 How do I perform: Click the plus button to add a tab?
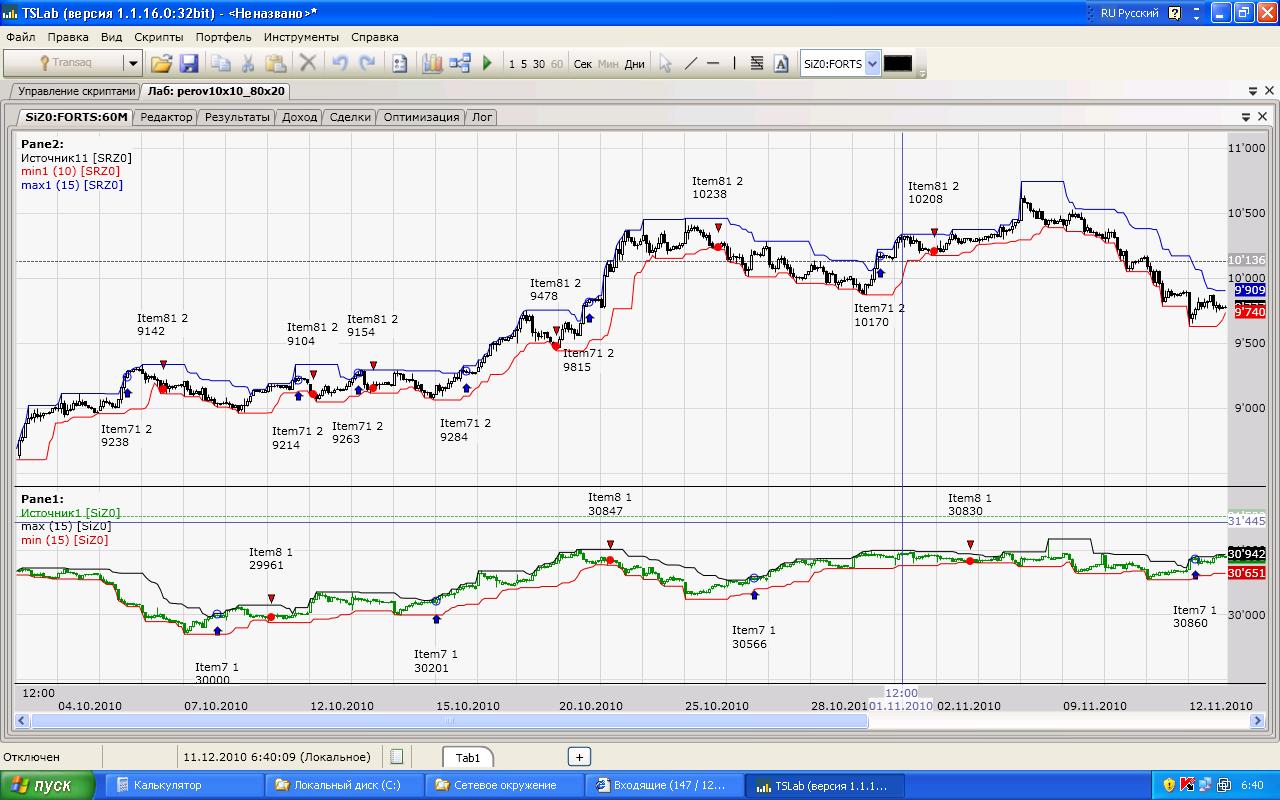click(x=579, y=757)
